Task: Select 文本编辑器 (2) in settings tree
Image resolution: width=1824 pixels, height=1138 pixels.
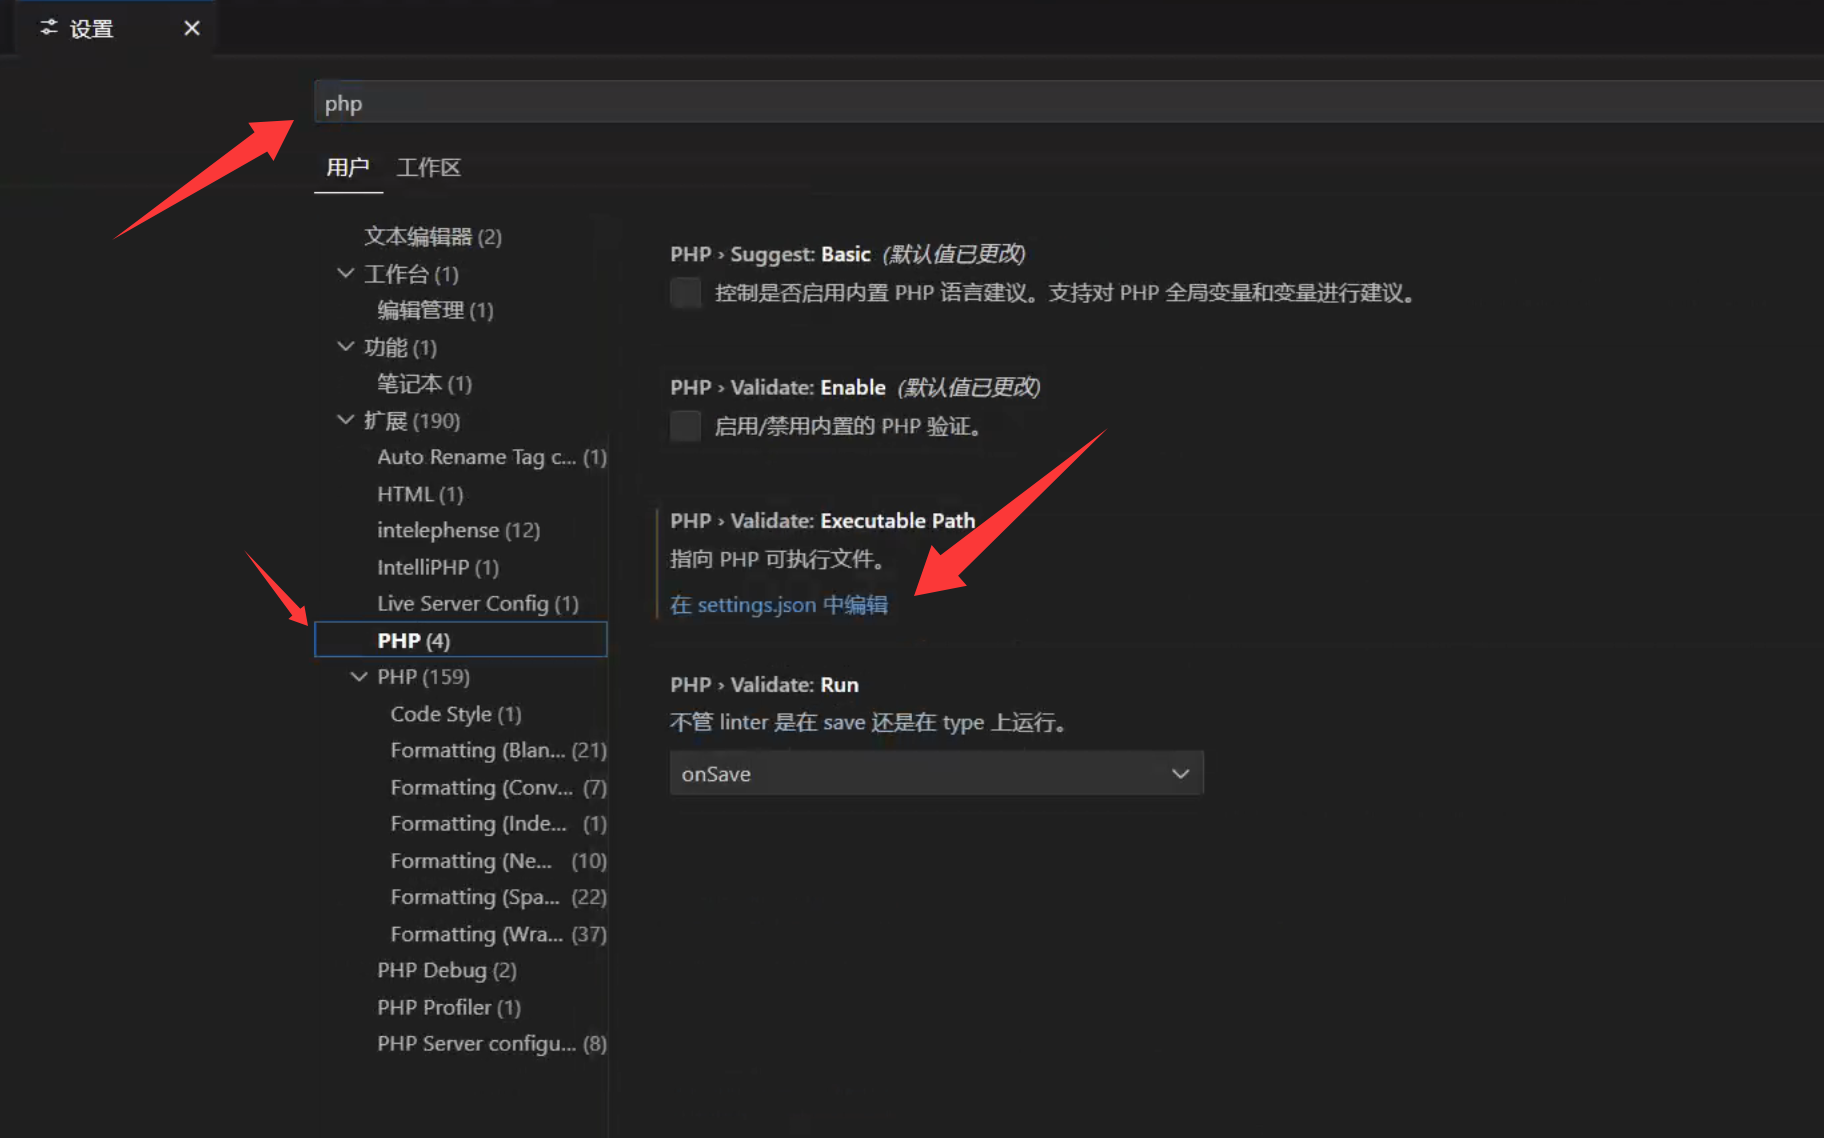Action: point(432,236)
